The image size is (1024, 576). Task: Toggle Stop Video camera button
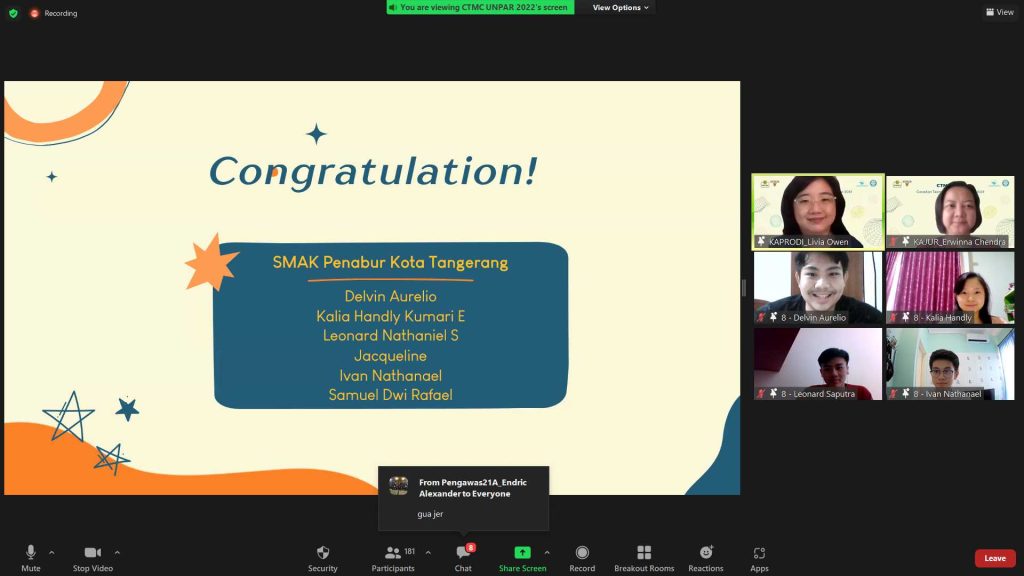pos(94,556)
